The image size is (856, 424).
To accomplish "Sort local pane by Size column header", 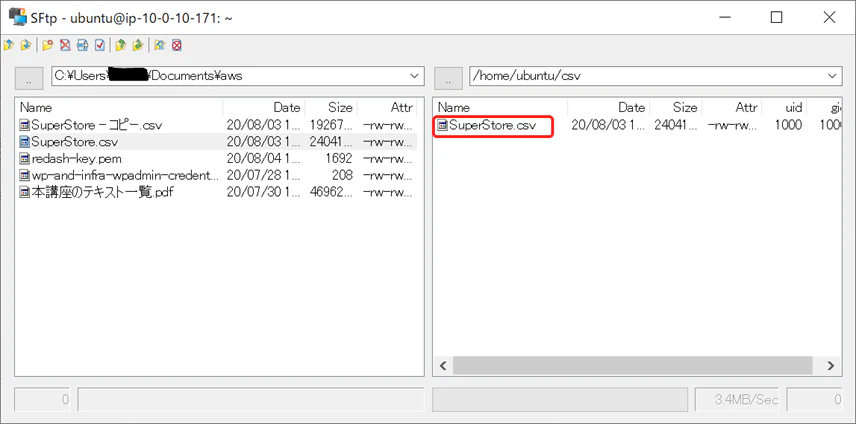I will (x=331, y=108).
